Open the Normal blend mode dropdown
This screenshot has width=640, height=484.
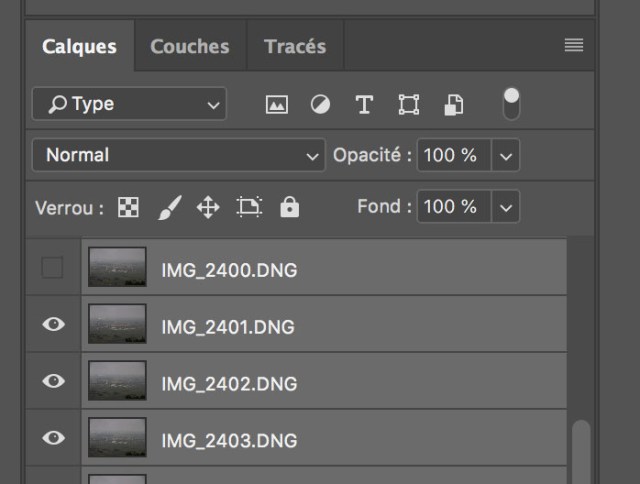[177, 155]
